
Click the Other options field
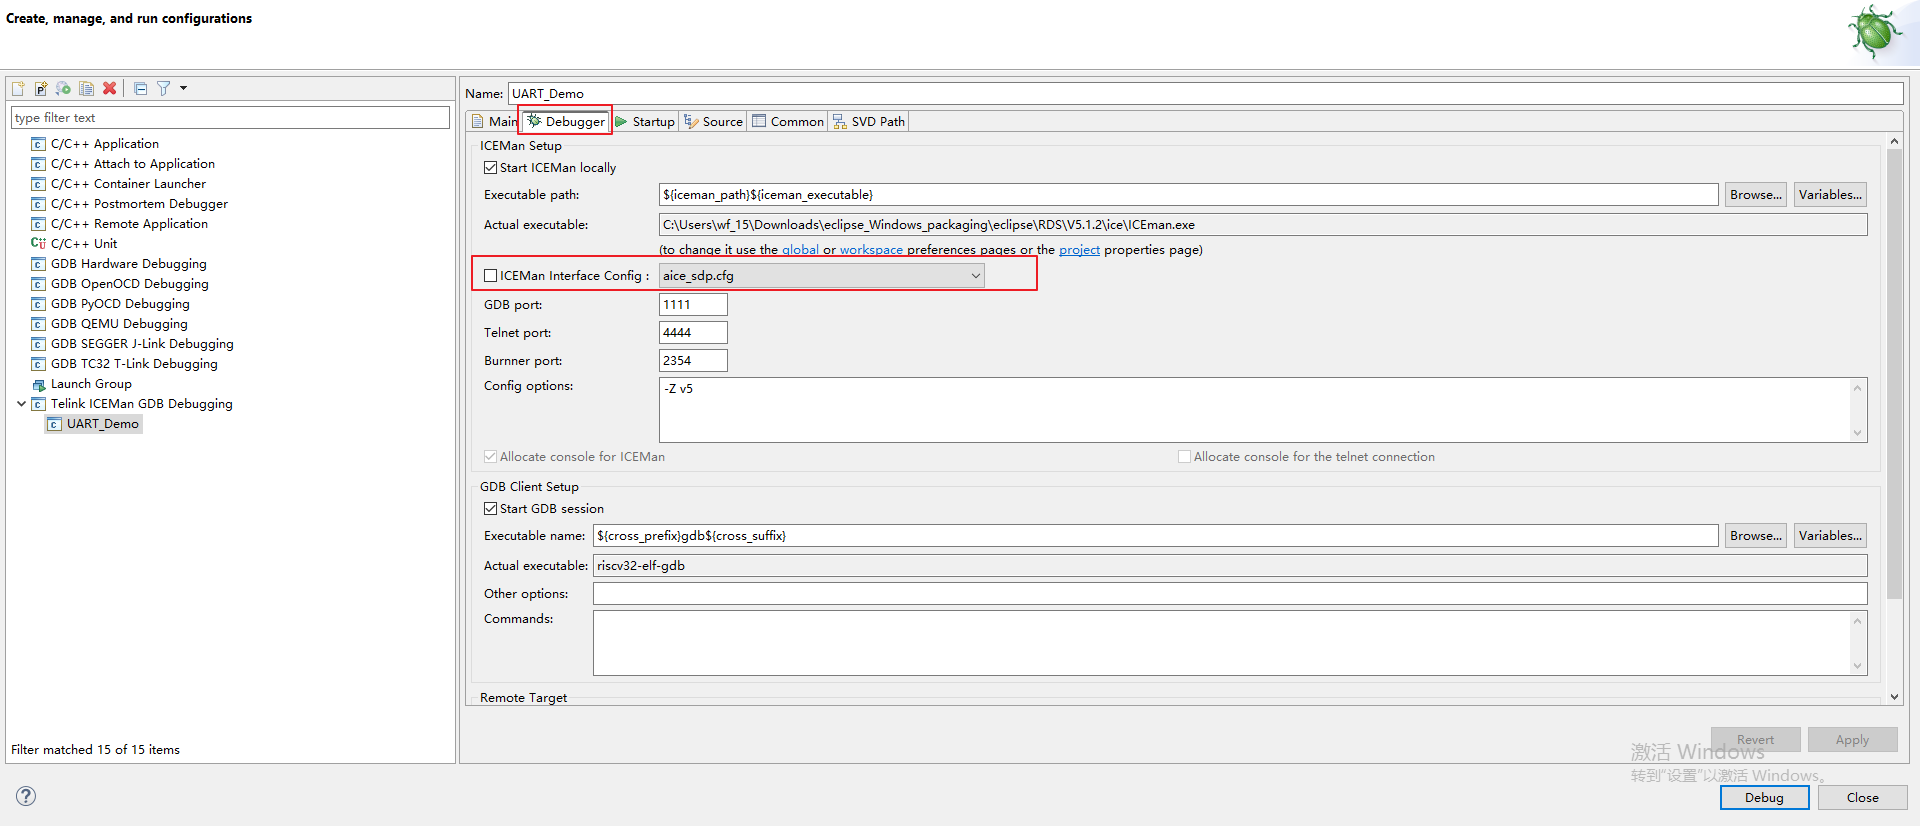point(1230,594)
